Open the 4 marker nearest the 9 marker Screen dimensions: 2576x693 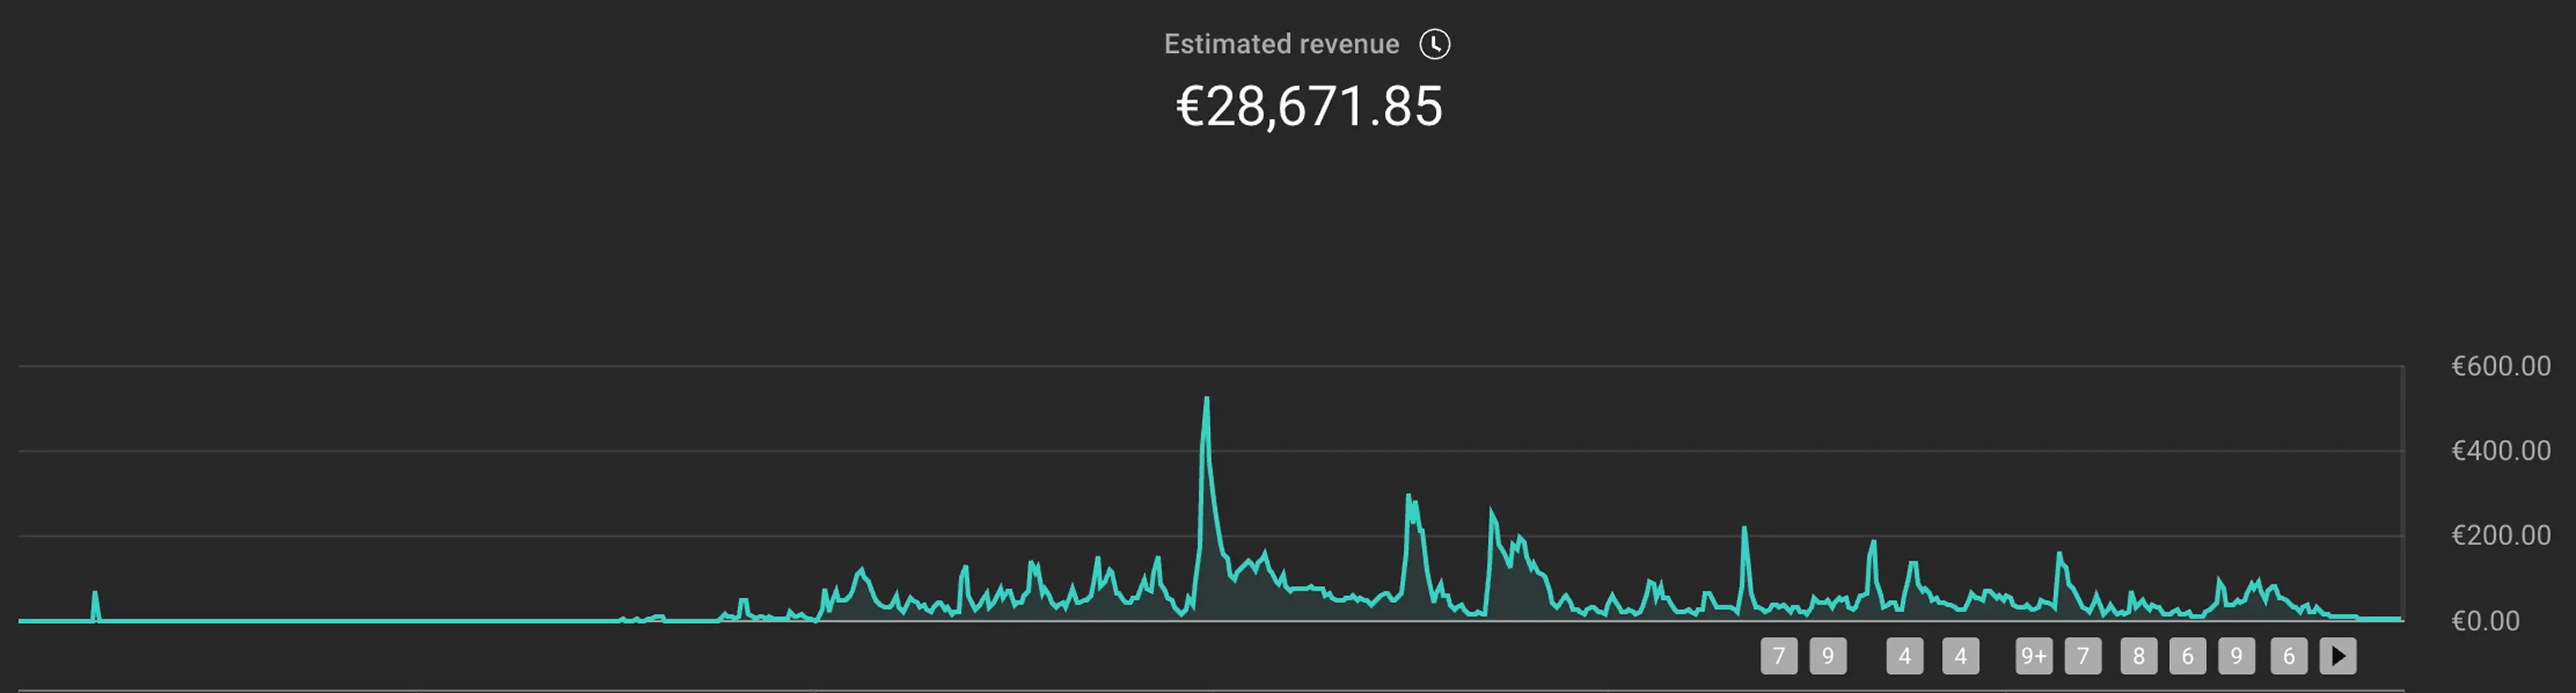point(1905,656)
